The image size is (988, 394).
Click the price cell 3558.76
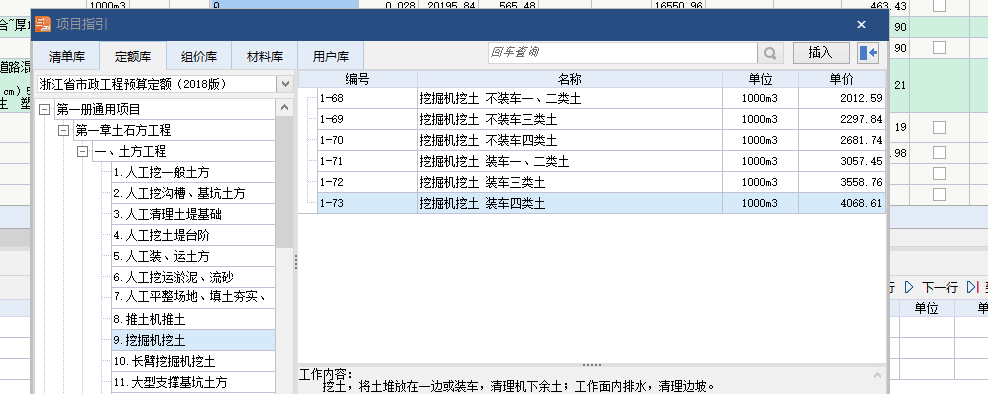click(842, 182)
